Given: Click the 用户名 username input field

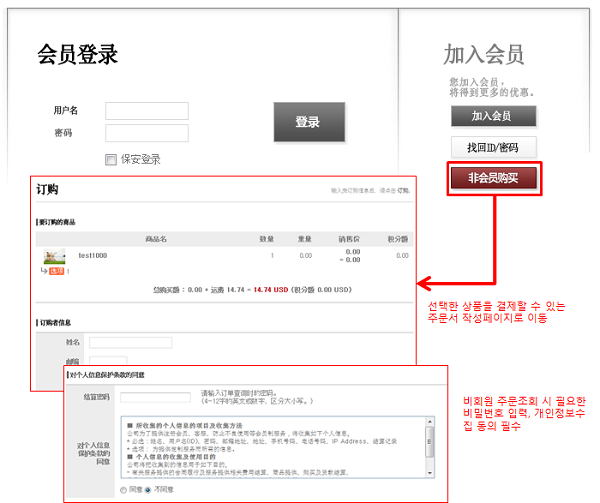Looking at the screenshot, I should (x=147, y=111).
